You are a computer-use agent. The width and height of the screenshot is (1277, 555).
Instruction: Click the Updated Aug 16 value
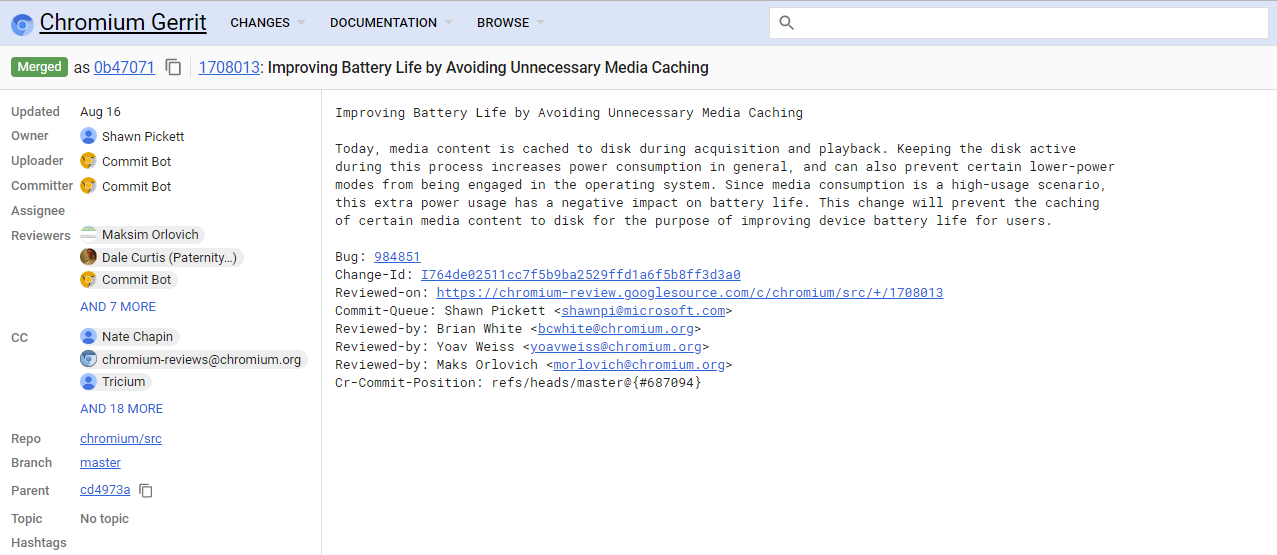click(x=100, y=112)
